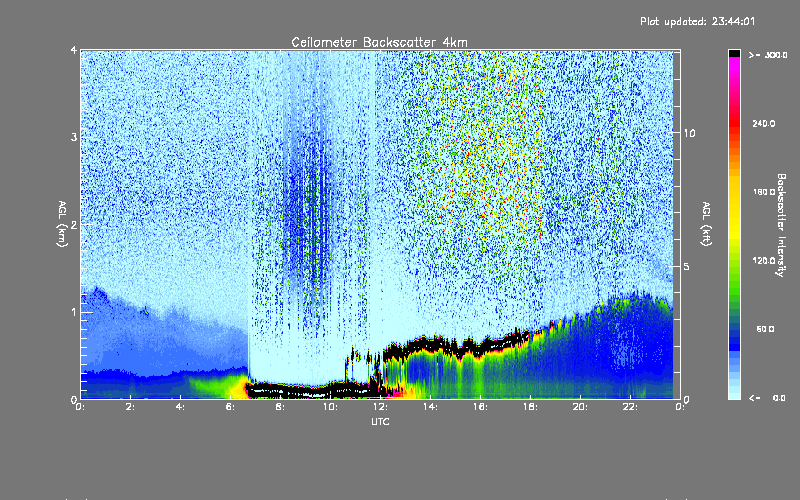Image resolution: width=800 pixels, height=500 pixels.
Task: Click the '14:' UTC time tick
Action: pos(430,407)
